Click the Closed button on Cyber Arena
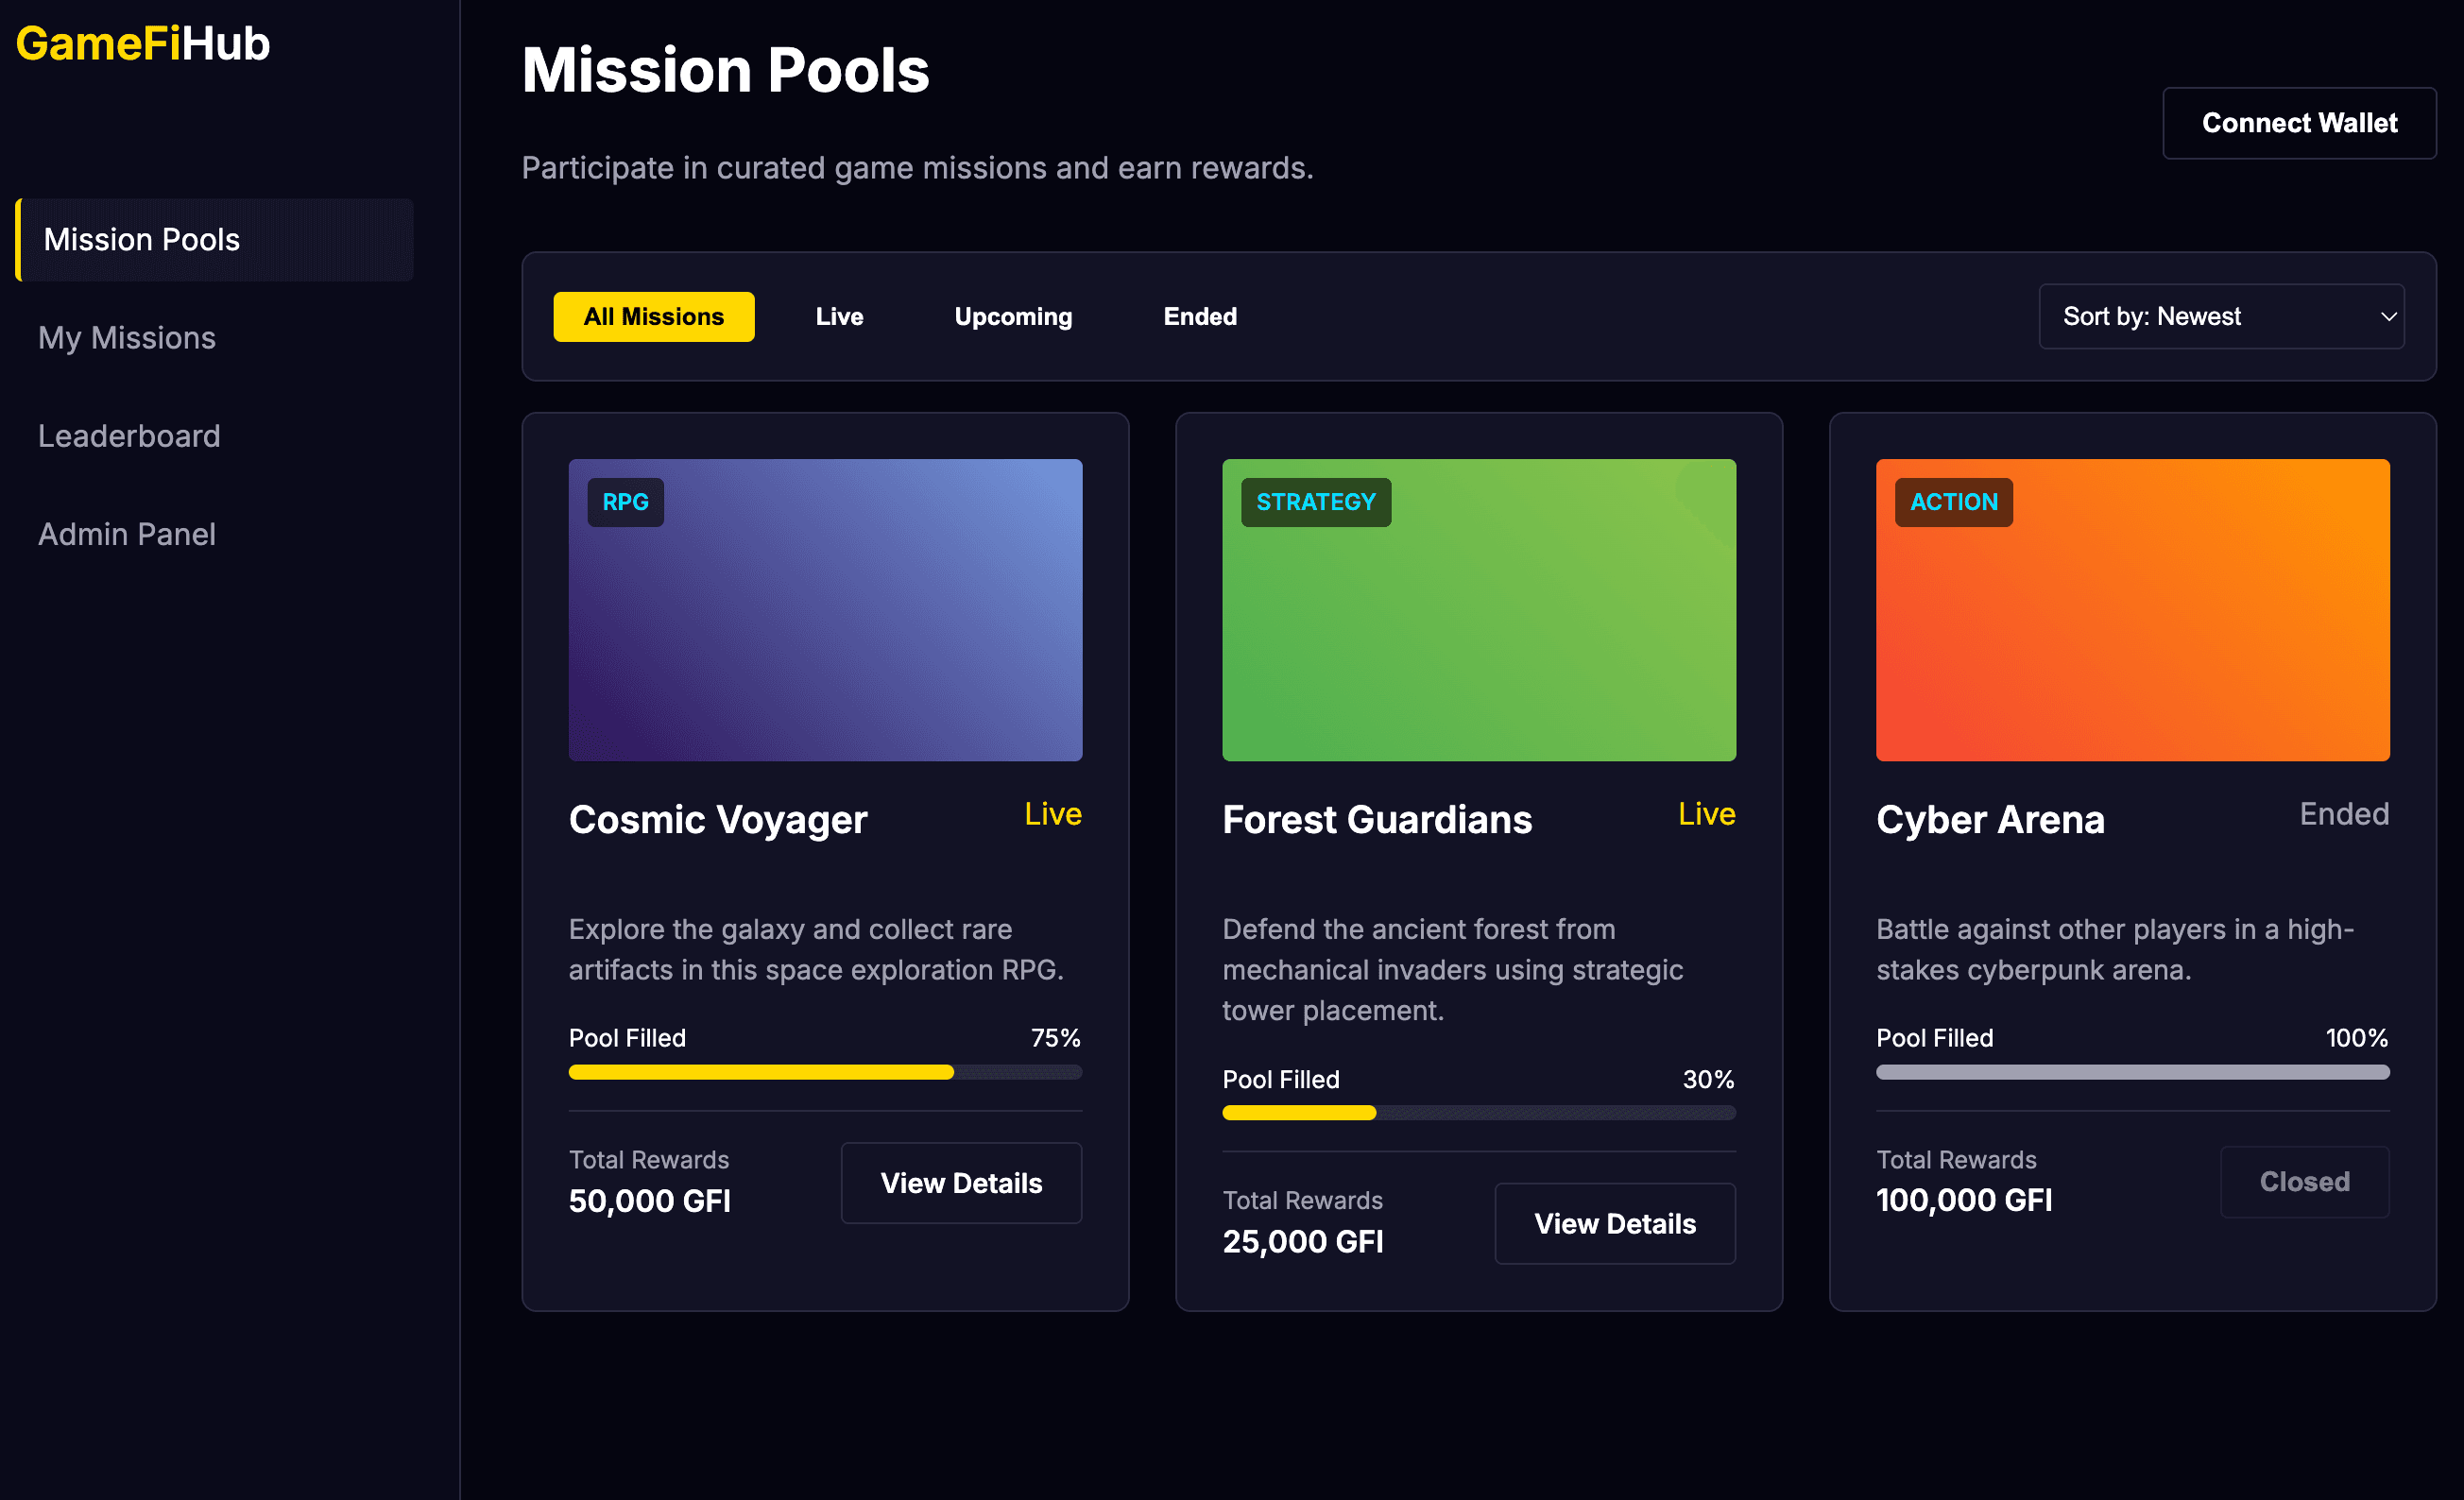Image resolution: width=2464 pixels, height=1500 pixels. coord(2304,1182)
